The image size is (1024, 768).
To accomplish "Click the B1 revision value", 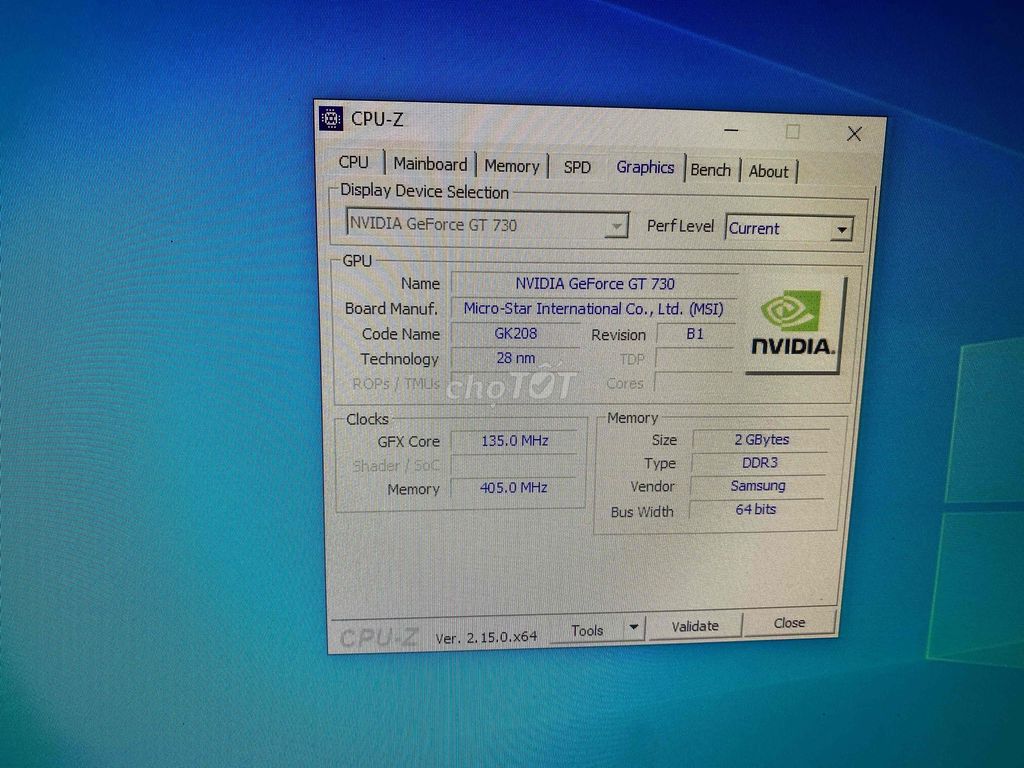I will [x=695, y=334].
